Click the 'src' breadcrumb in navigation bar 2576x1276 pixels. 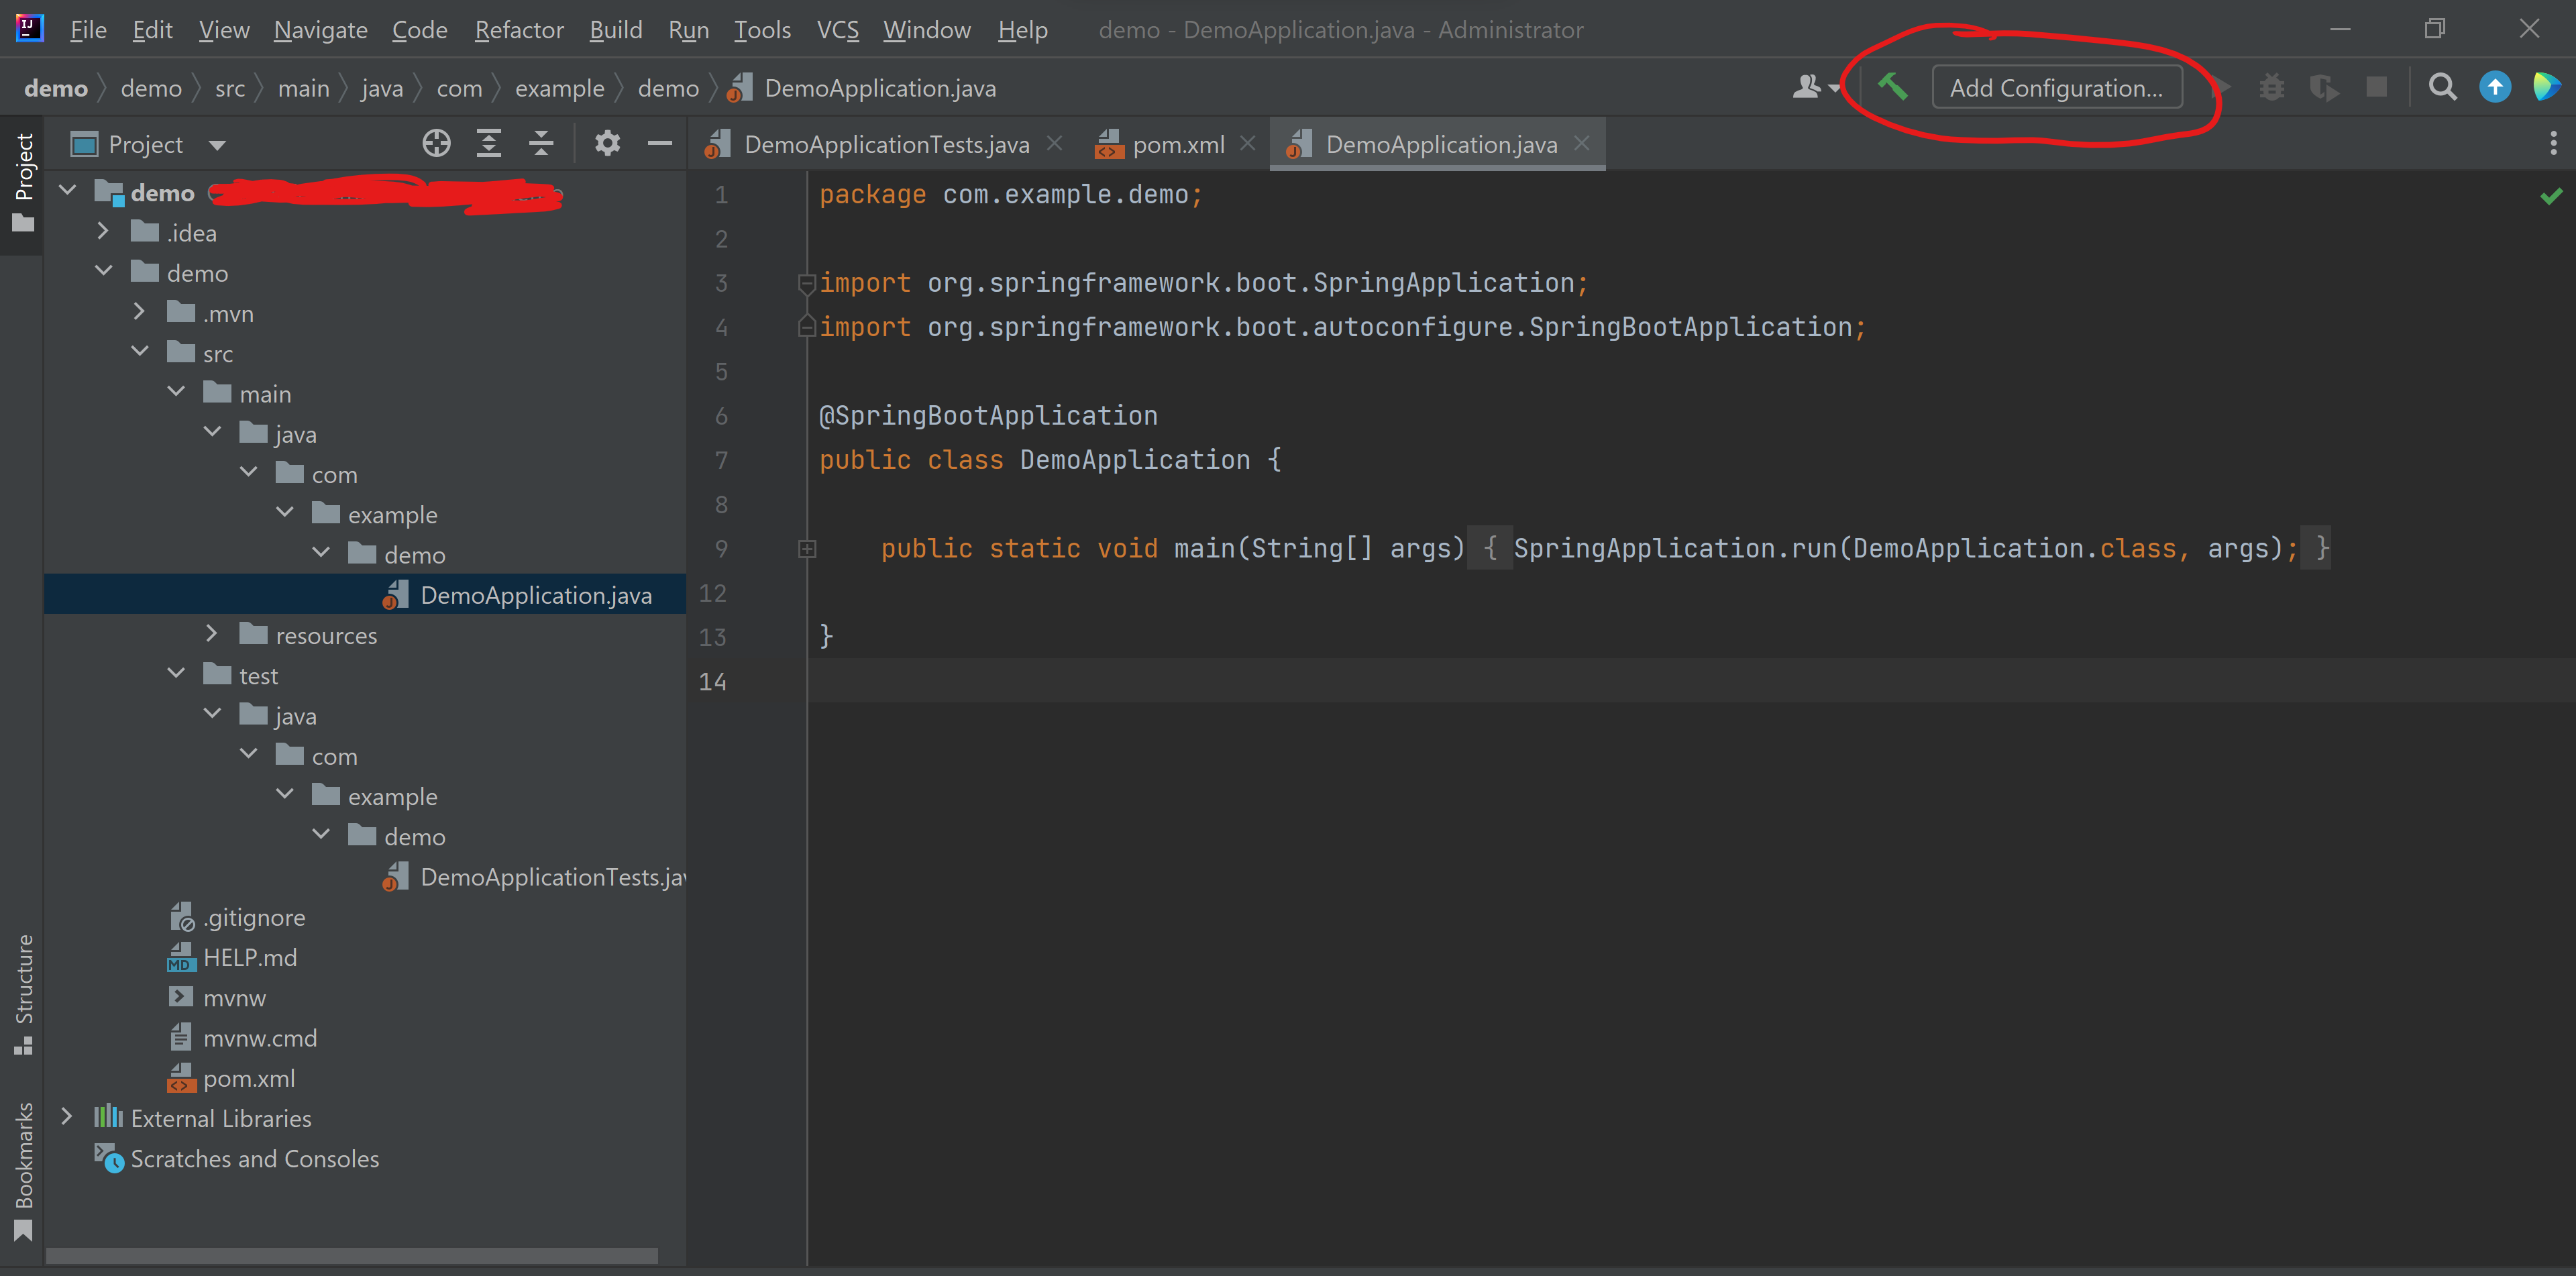230,89
